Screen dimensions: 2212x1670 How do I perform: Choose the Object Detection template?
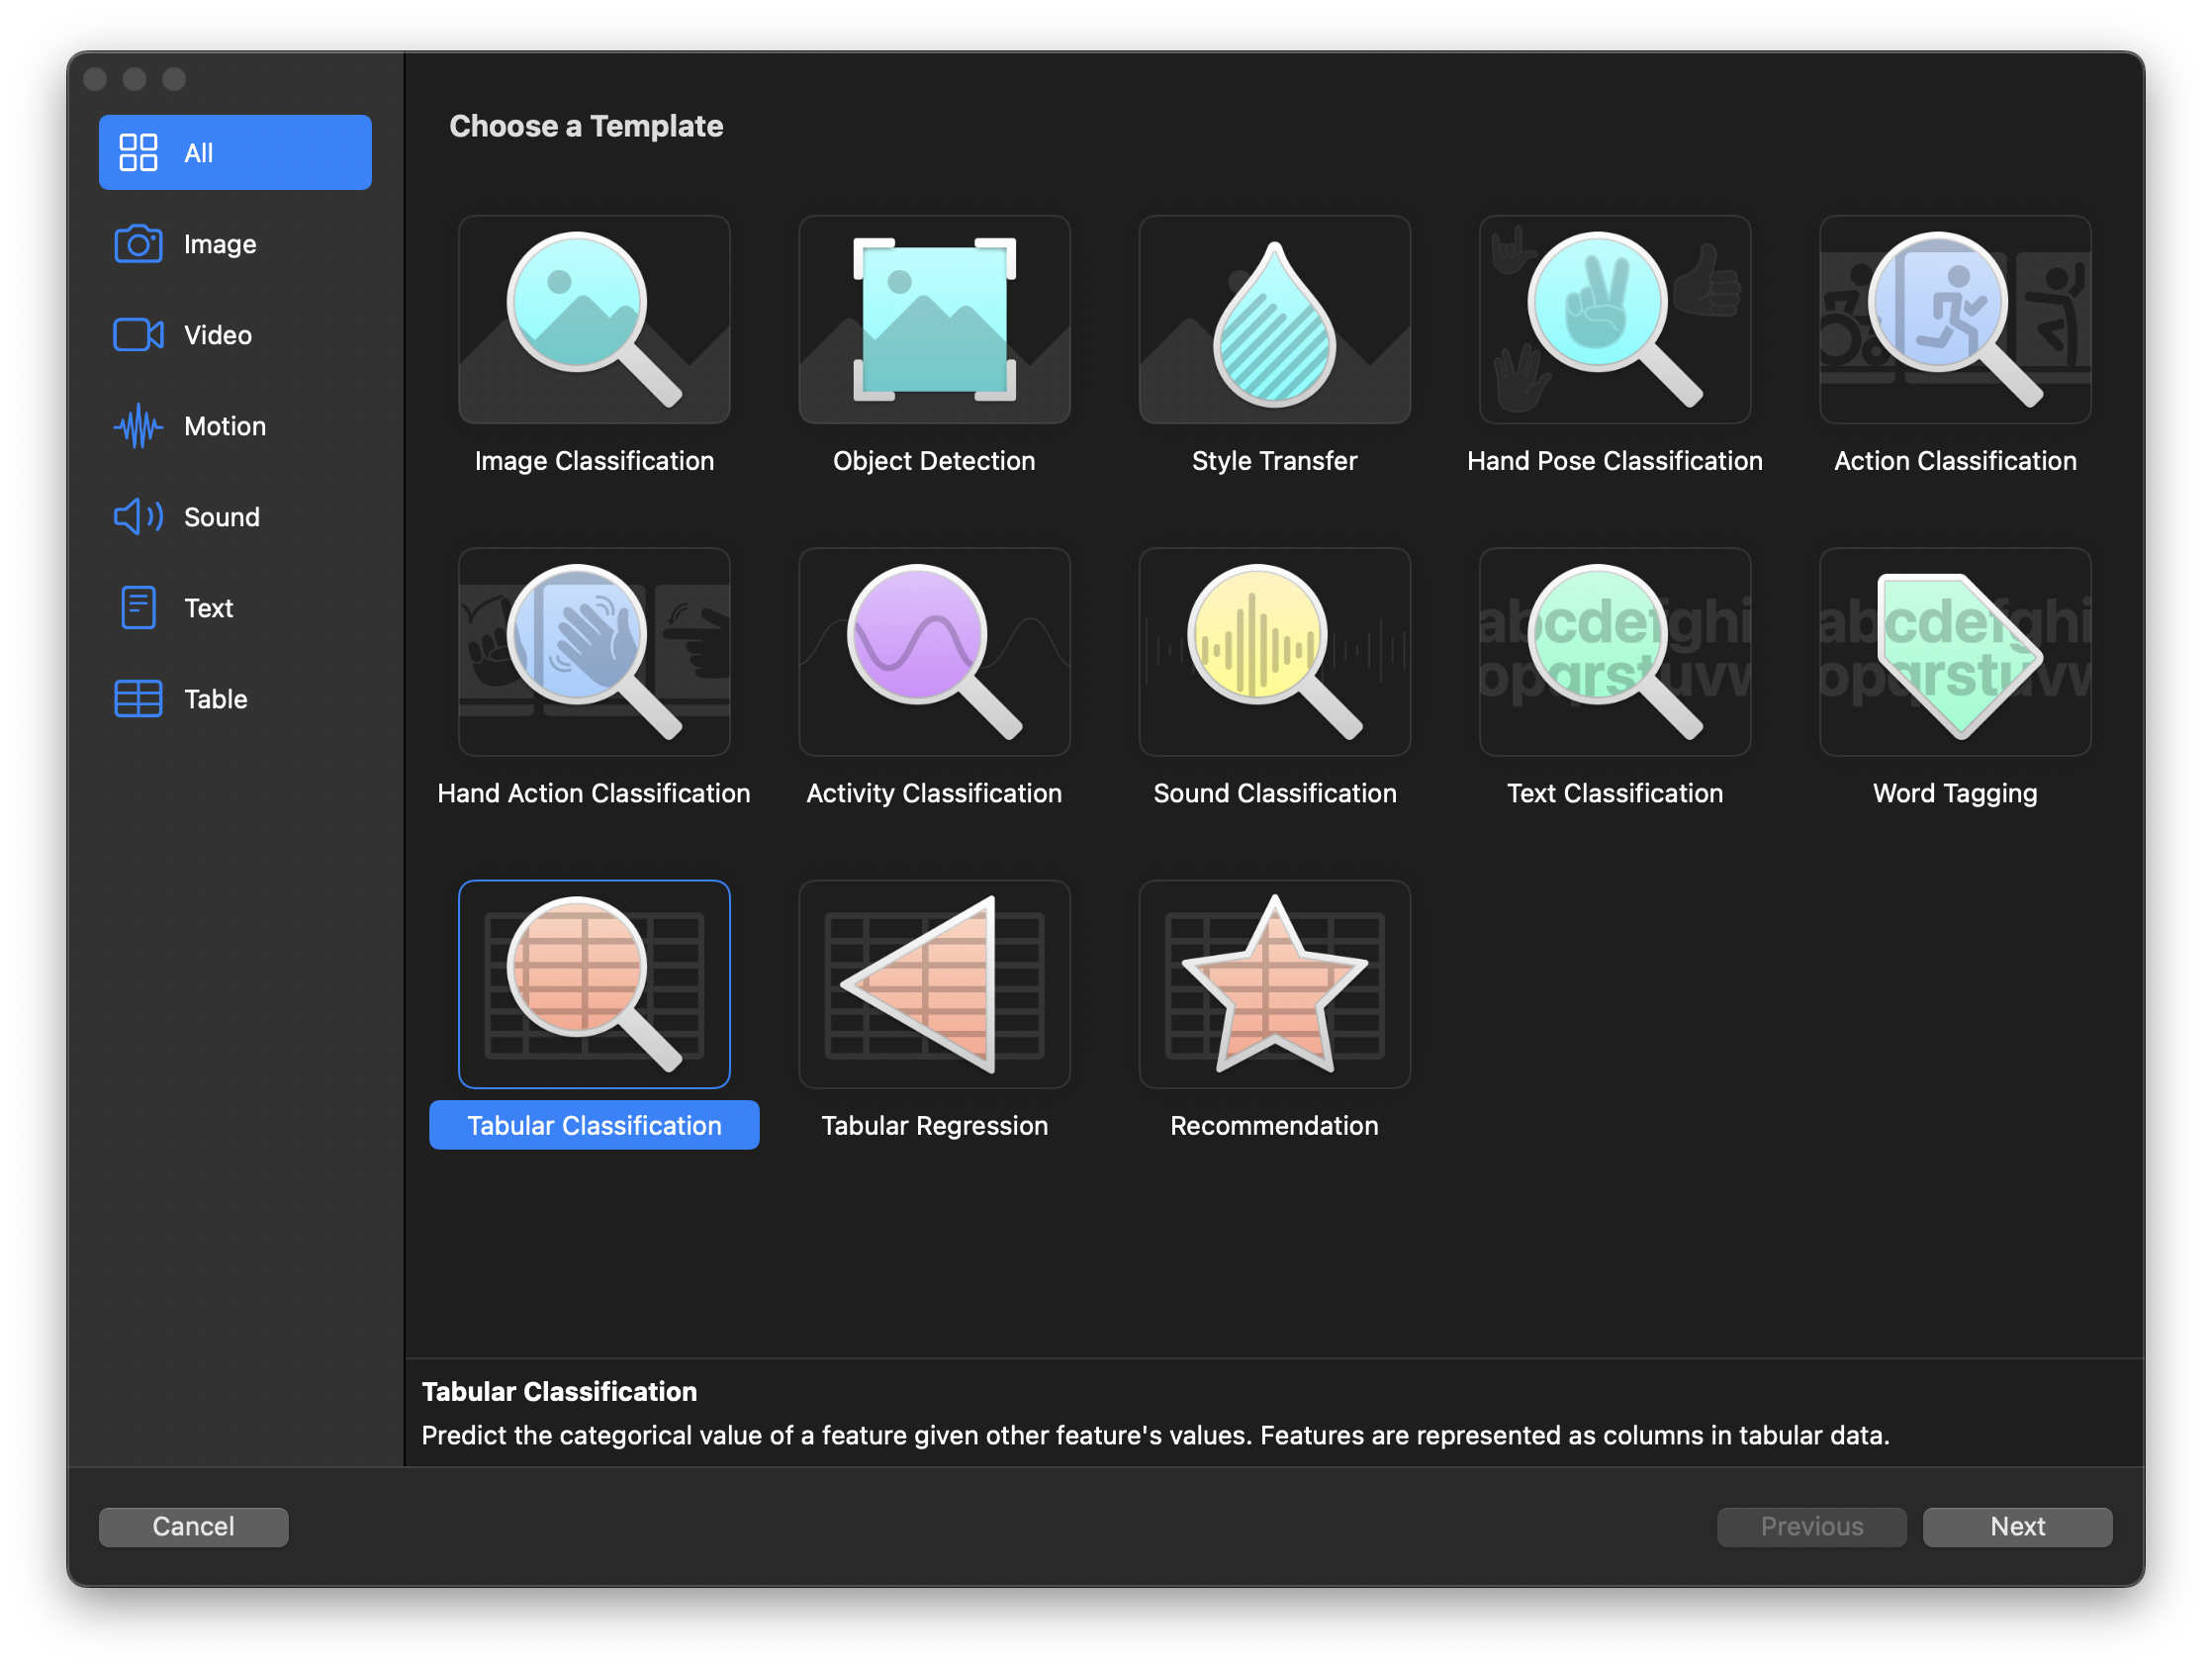tap(934, 320)
